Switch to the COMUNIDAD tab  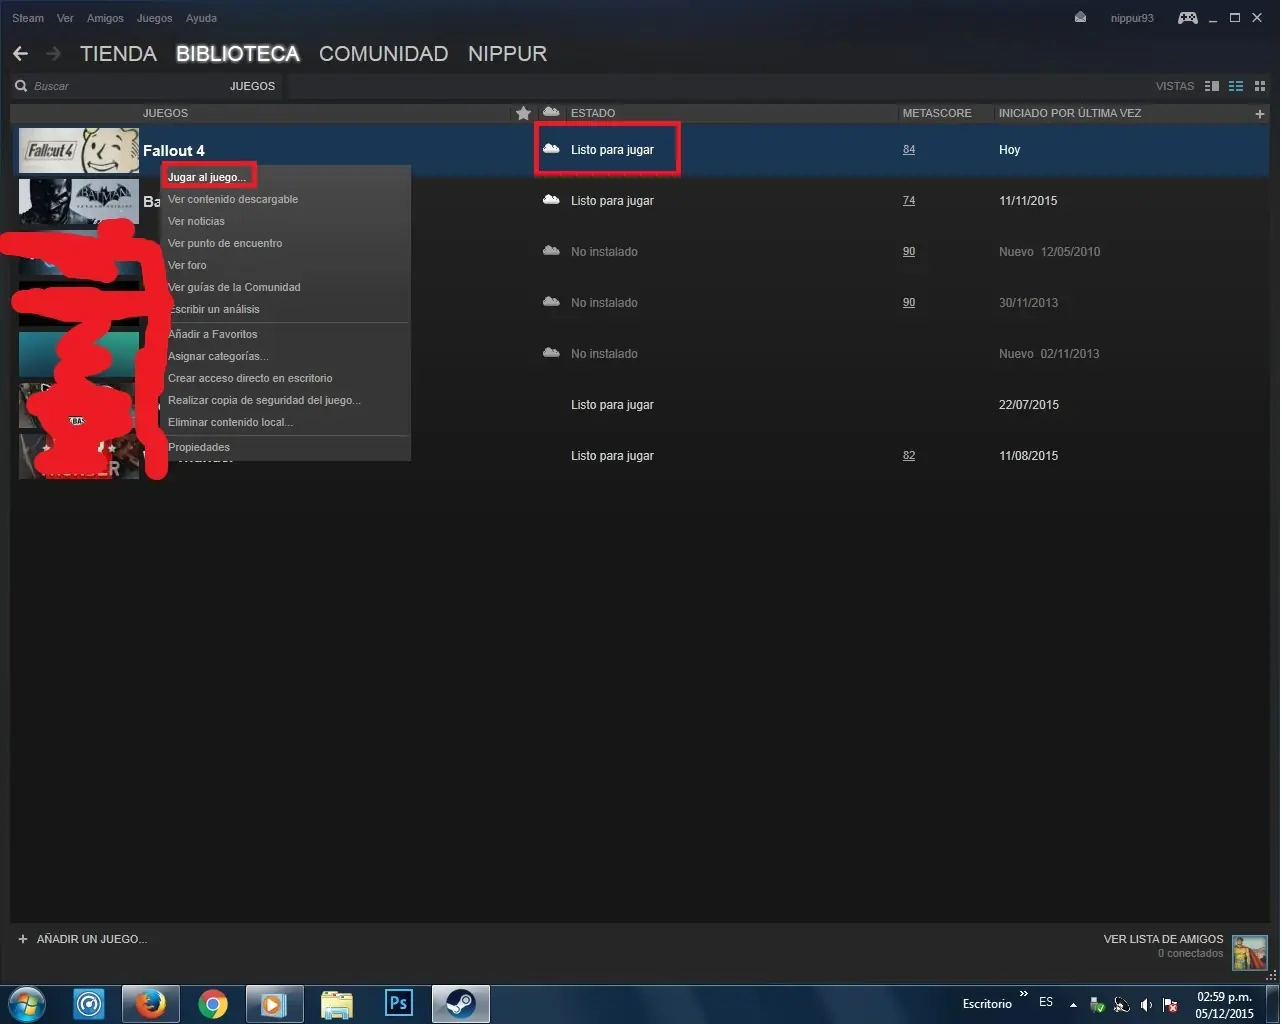click(x=383, y=54)
